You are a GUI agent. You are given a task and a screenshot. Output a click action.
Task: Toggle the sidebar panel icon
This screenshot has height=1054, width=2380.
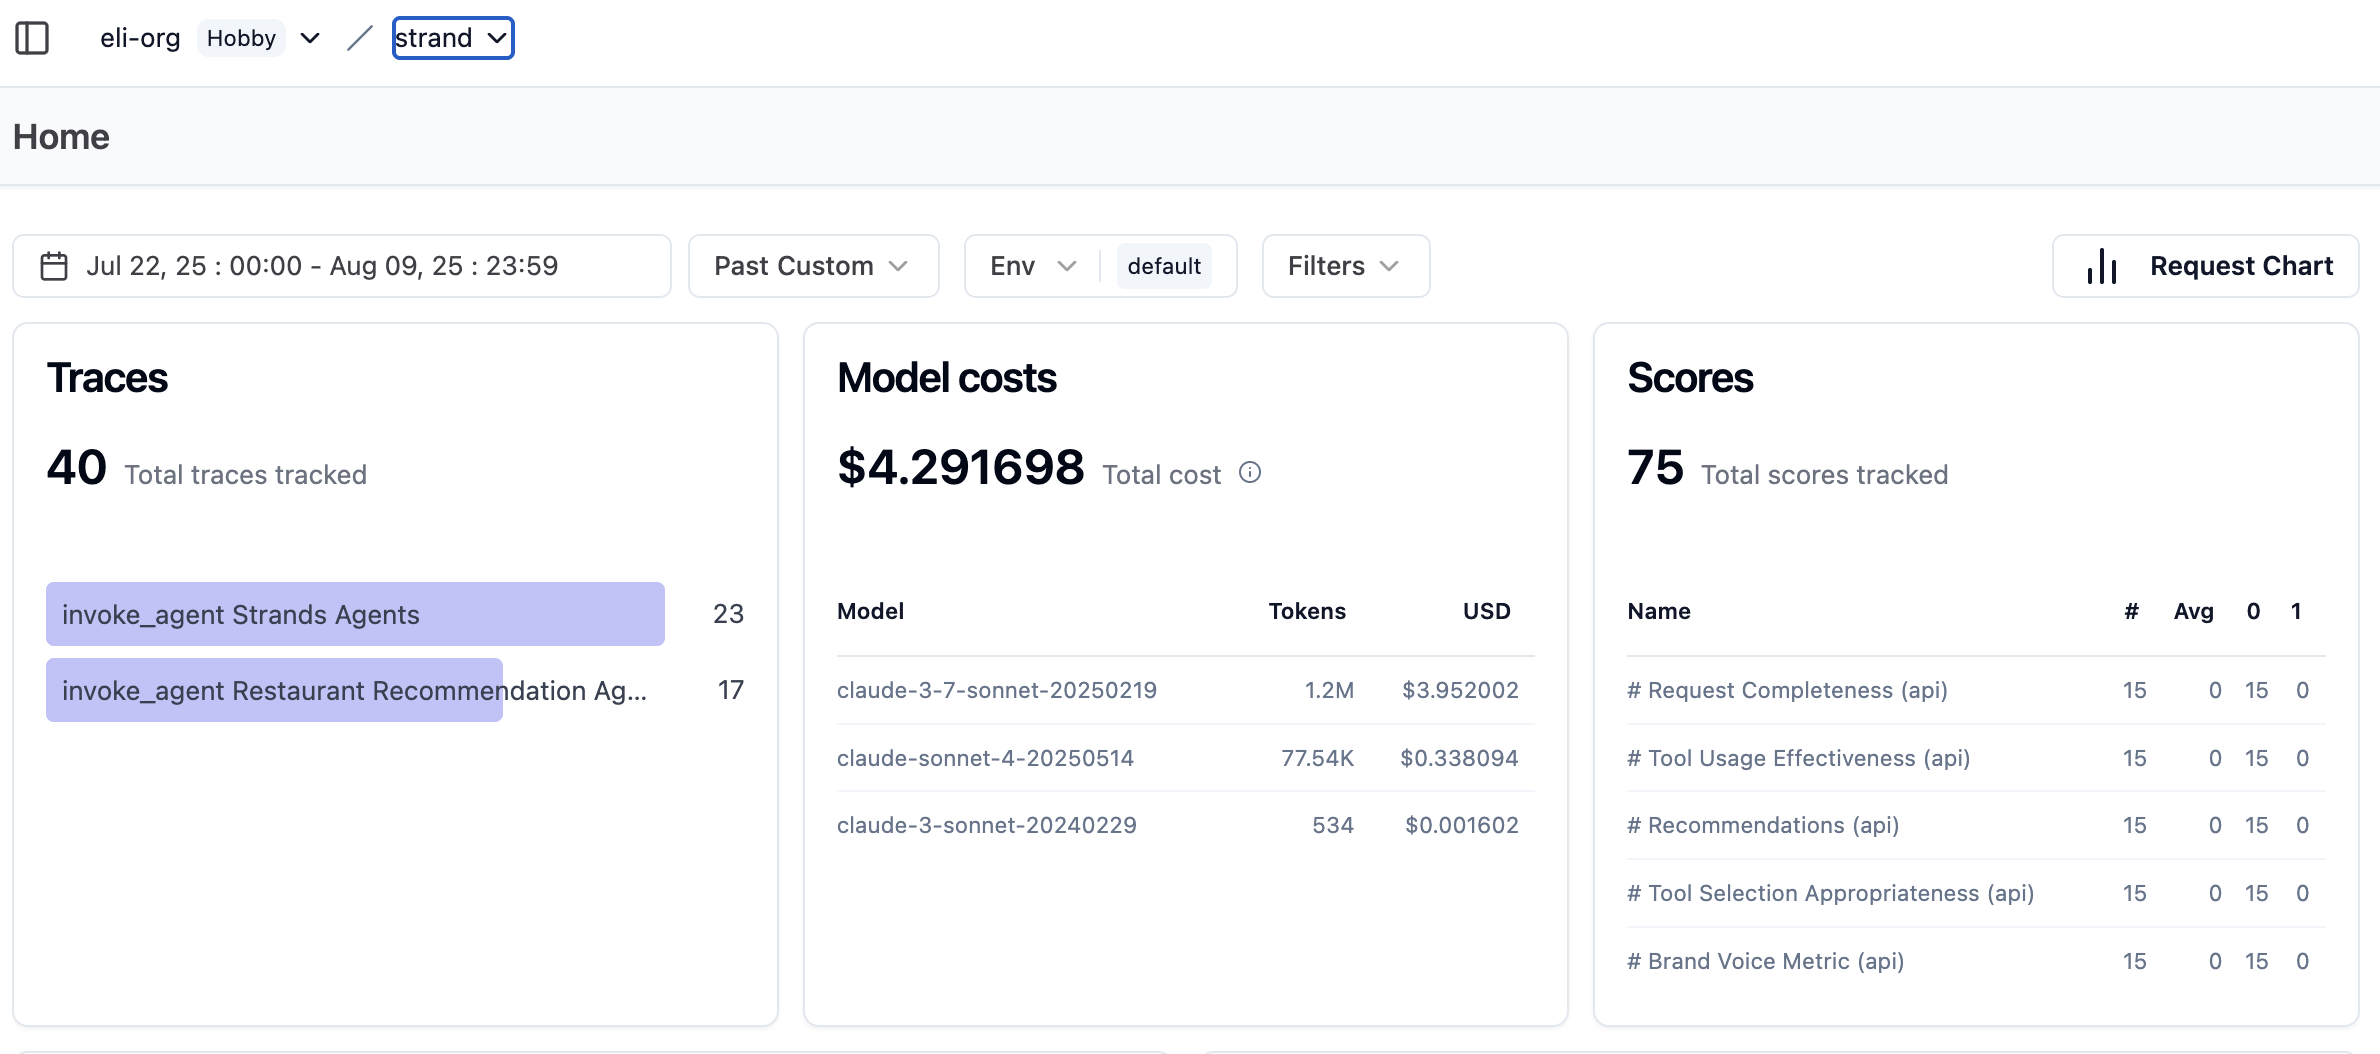(32, 38)
